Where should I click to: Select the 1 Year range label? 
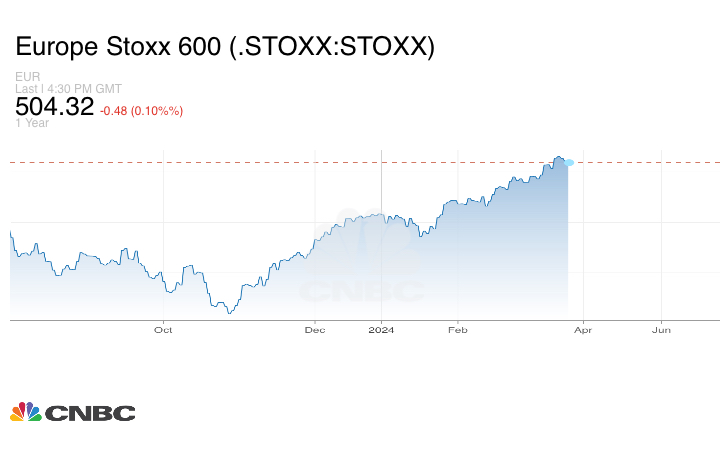(x=32, y=124)
